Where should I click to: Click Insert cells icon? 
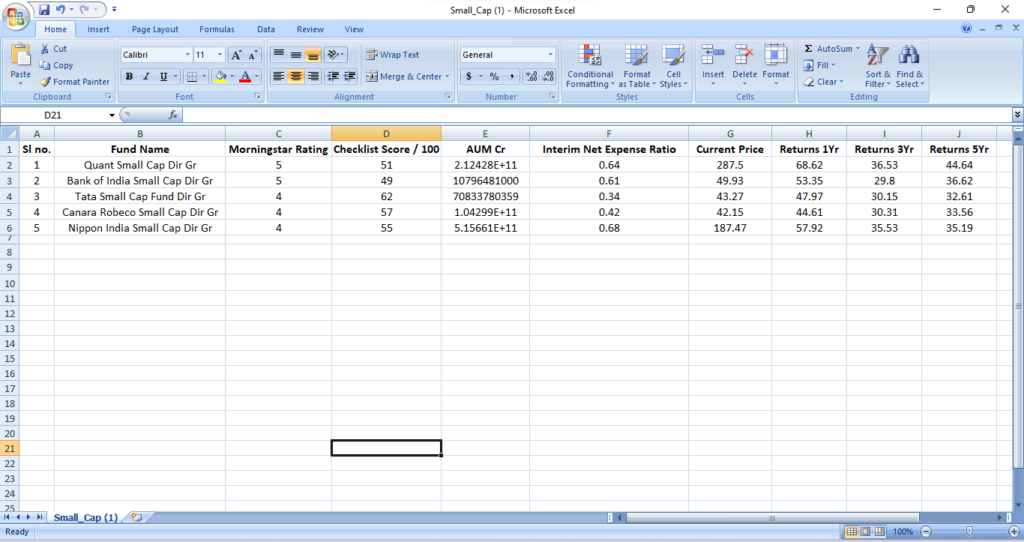pyautogui.click(x=713, y=55)
